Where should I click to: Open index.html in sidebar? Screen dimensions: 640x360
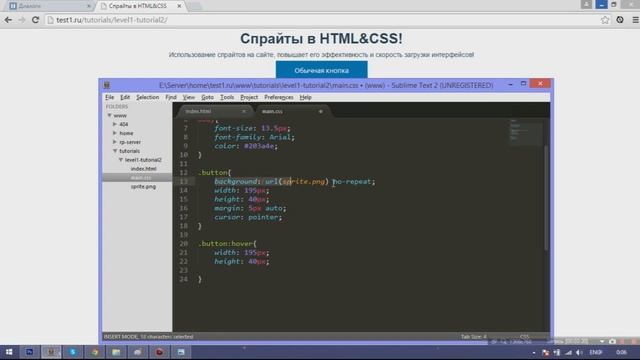tap(143, 169)
